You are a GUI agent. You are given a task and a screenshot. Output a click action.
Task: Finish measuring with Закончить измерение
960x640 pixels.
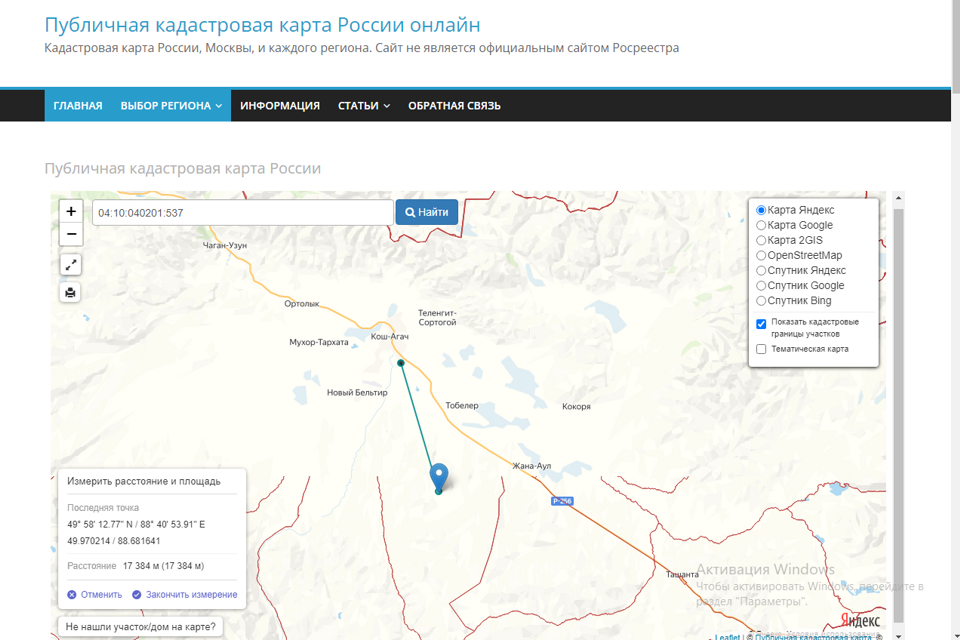[x=185, y=594]
